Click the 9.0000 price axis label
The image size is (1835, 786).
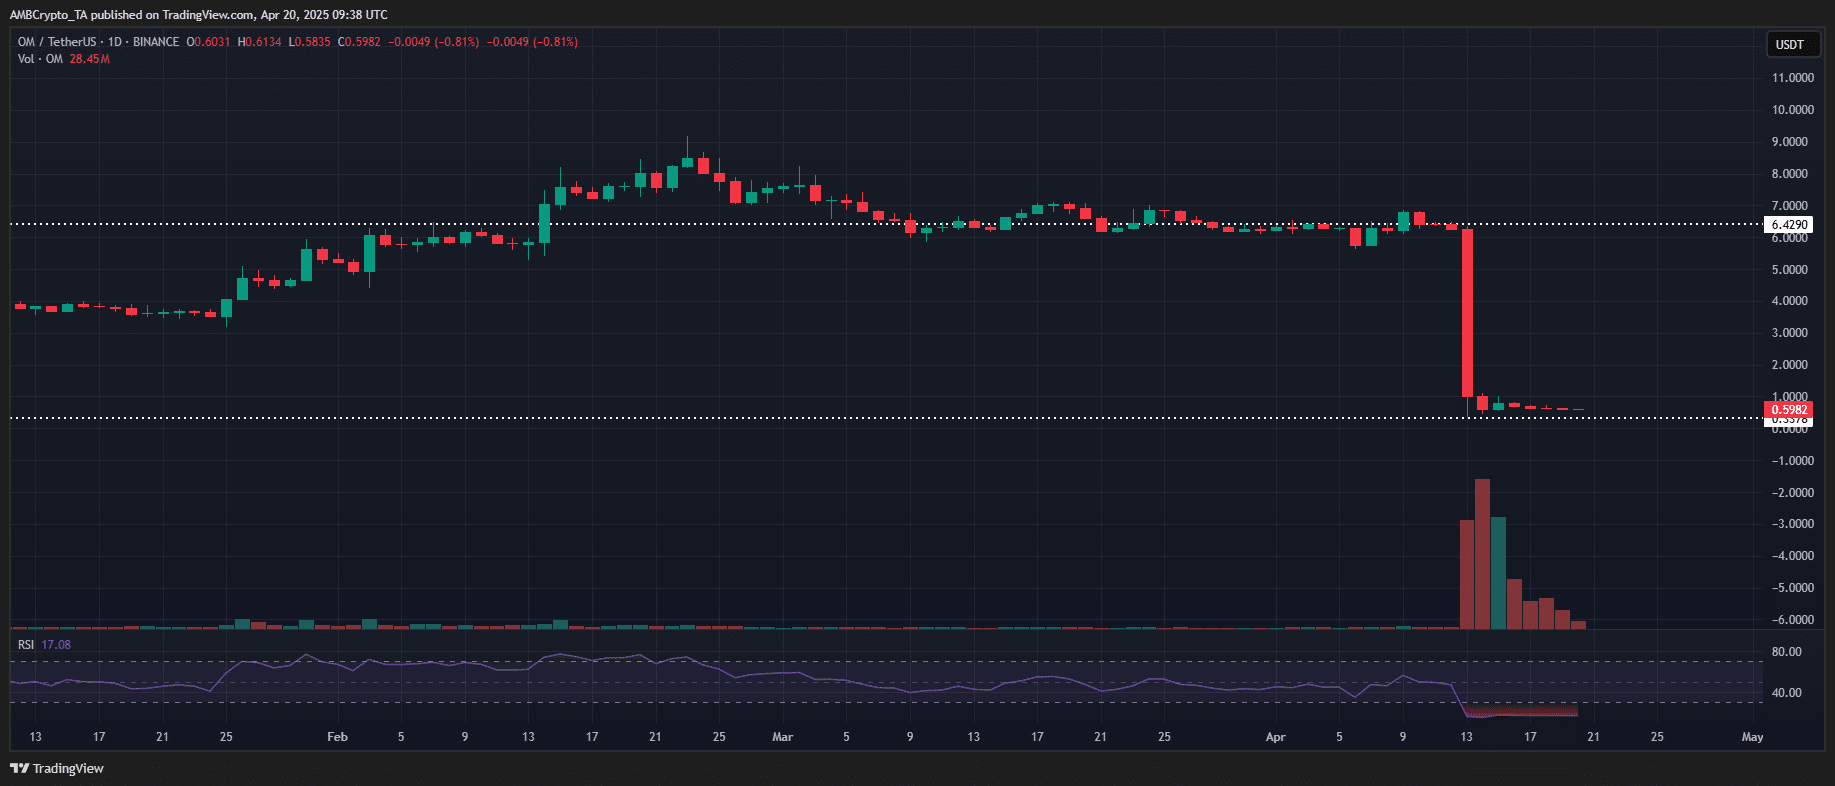(x=1790, y=142)
